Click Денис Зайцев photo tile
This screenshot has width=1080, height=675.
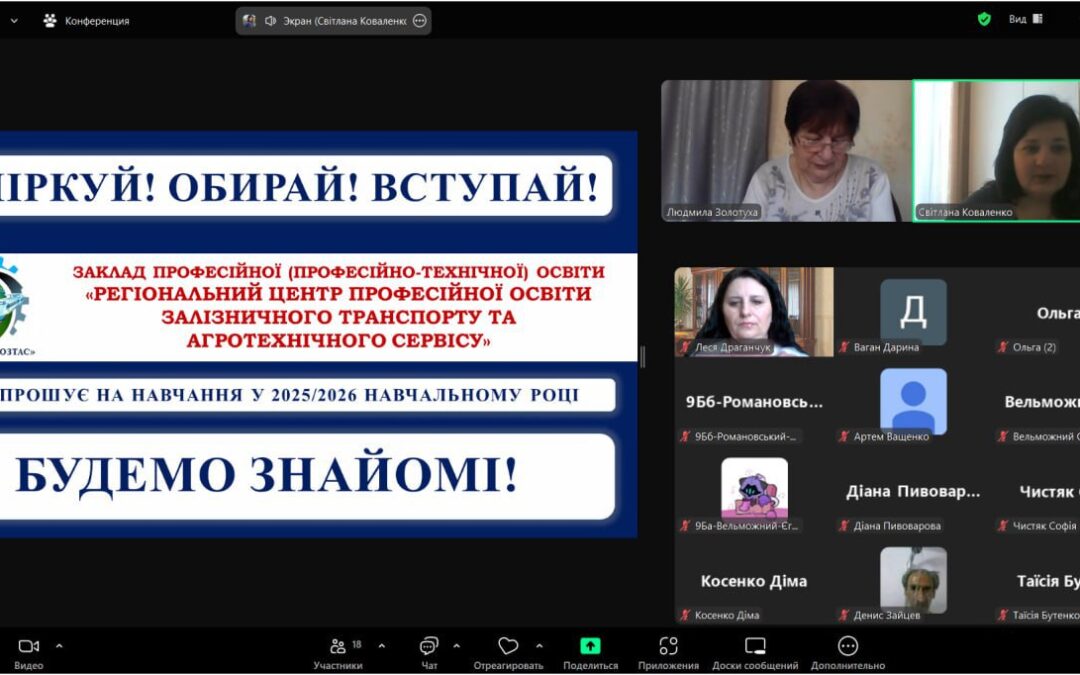[913, 580]
